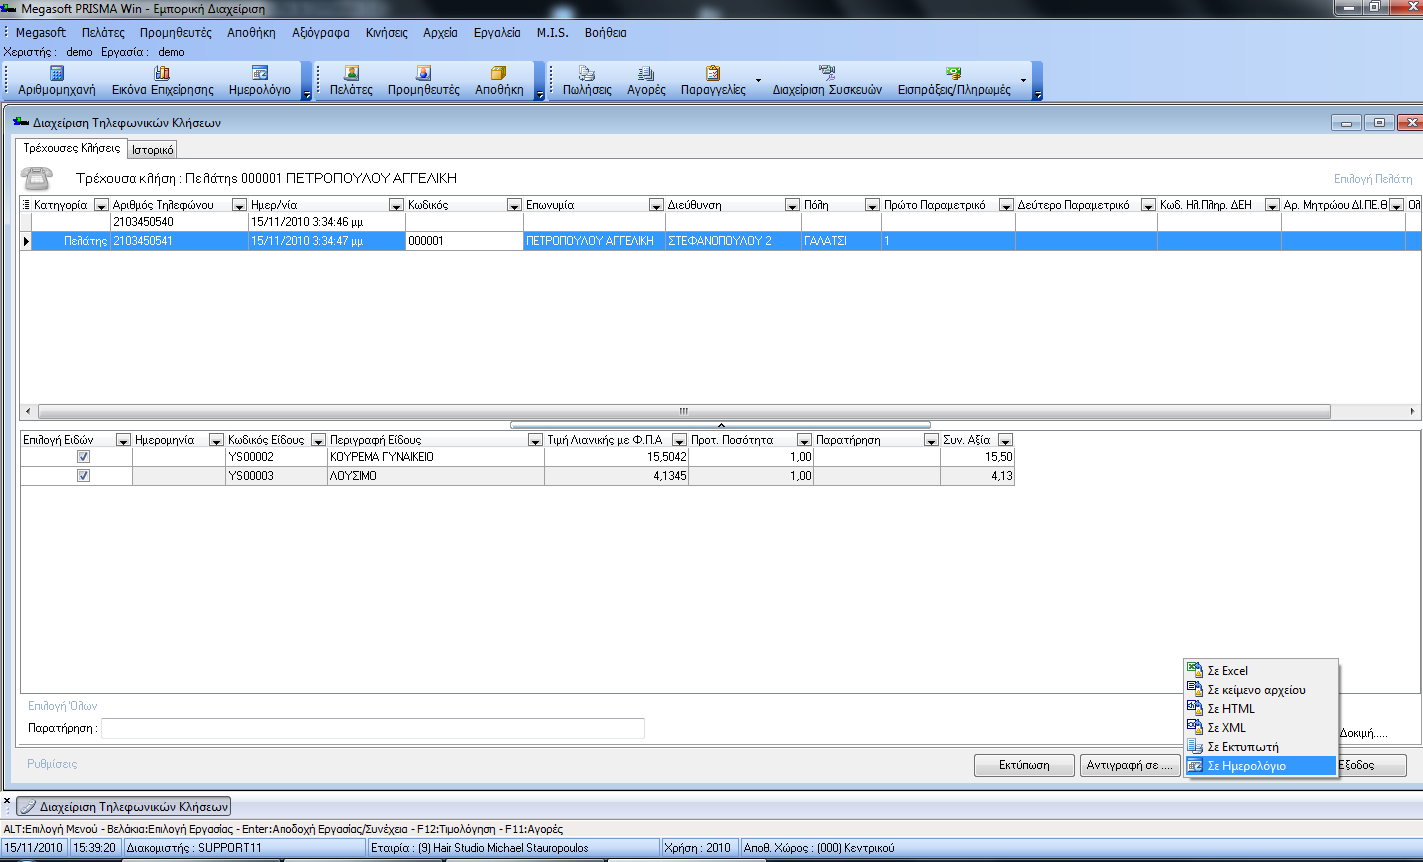Viewport: 1423px width, 862px height.
Task: Open the Εργαλεία menu
Action: tap(497, 32)
